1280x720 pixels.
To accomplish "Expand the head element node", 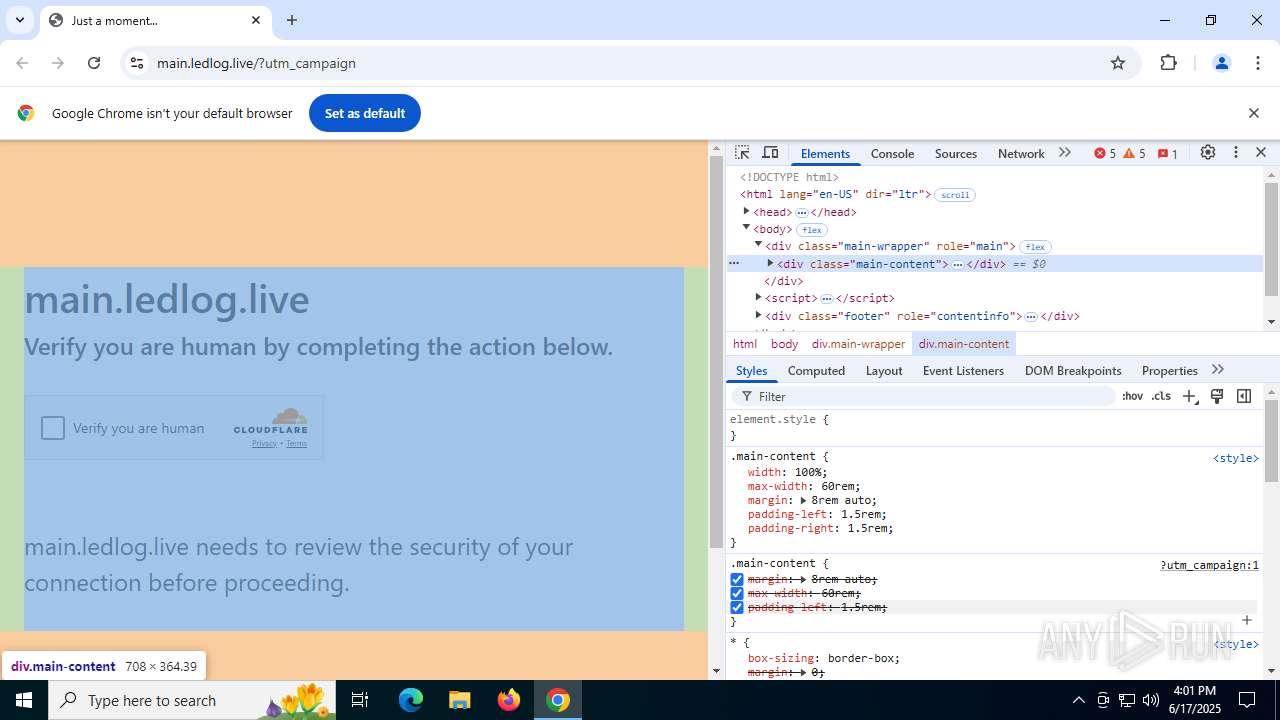I will point(746,212).
